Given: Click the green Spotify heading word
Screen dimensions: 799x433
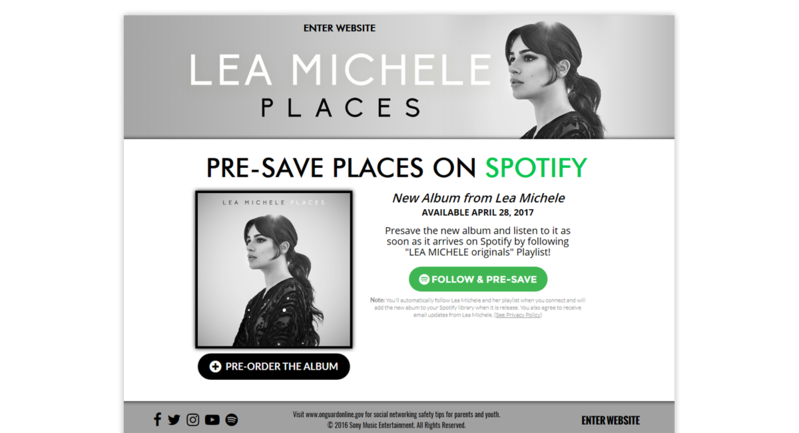Looking at the screenshot, I should click(x=536, y=168).
